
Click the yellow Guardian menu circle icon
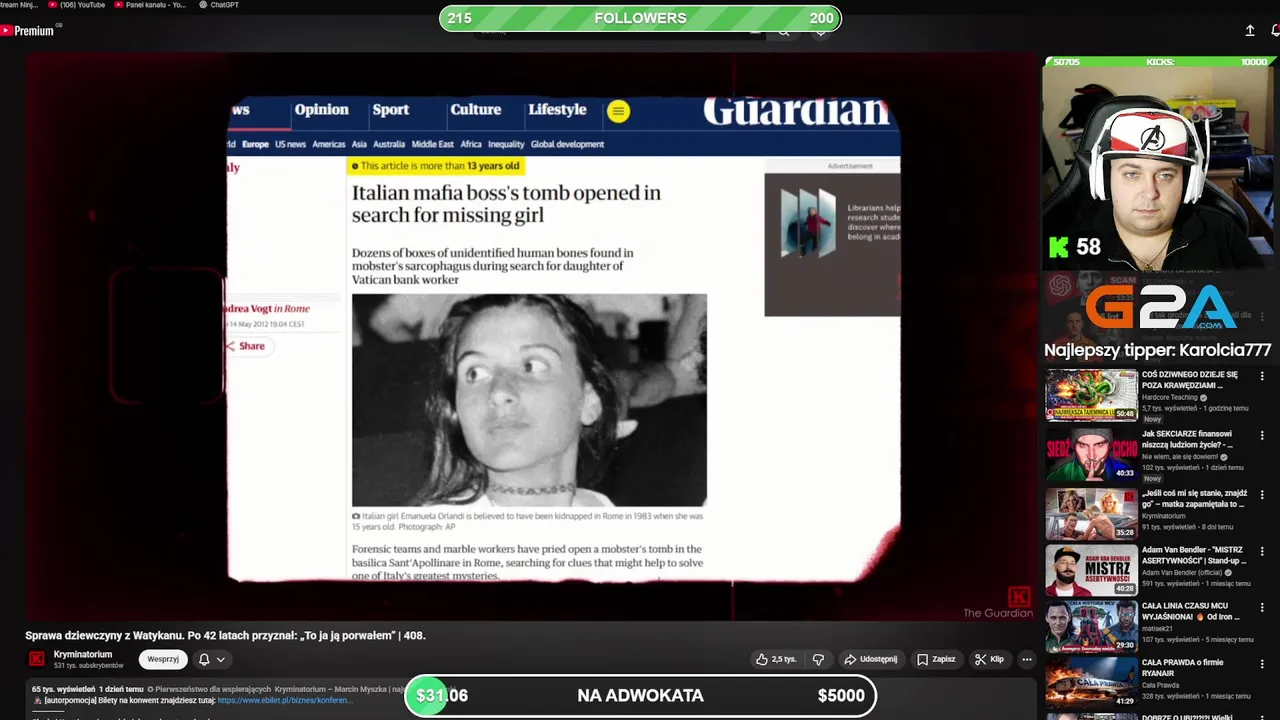pyautogui.click(x=618, y=112)
